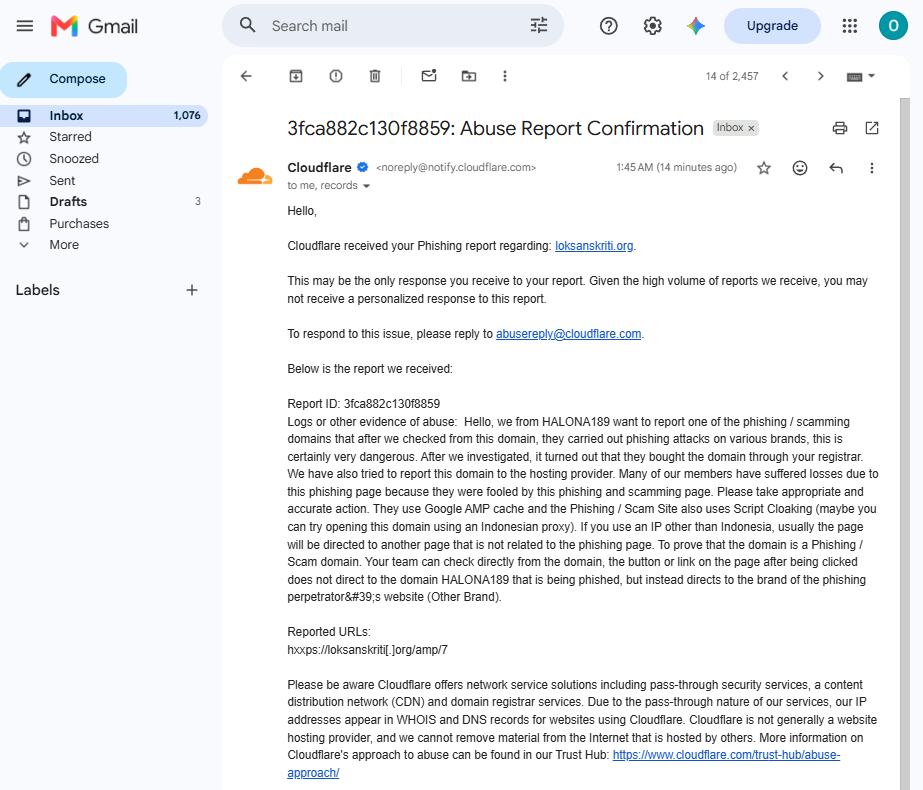Click the search magnifier icon

pyautogui.click(x=247, y=25)
